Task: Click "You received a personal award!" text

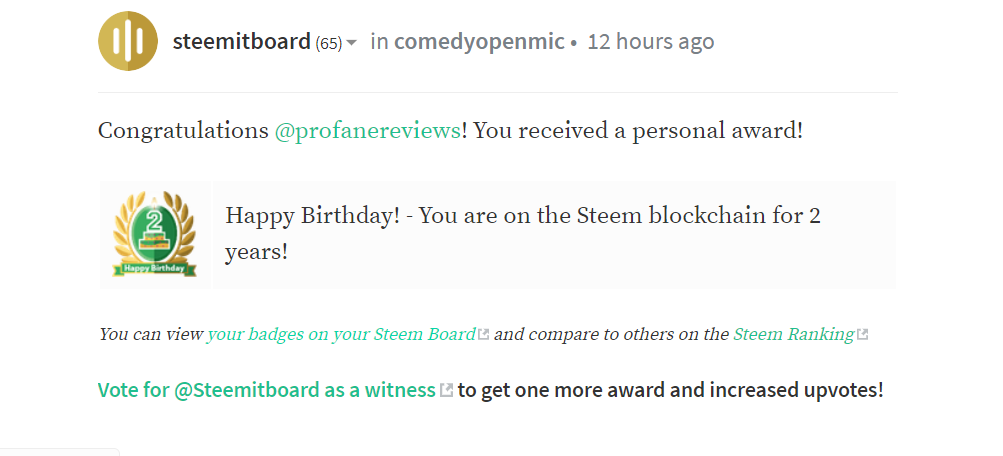Action: click(x=638, y=131)
